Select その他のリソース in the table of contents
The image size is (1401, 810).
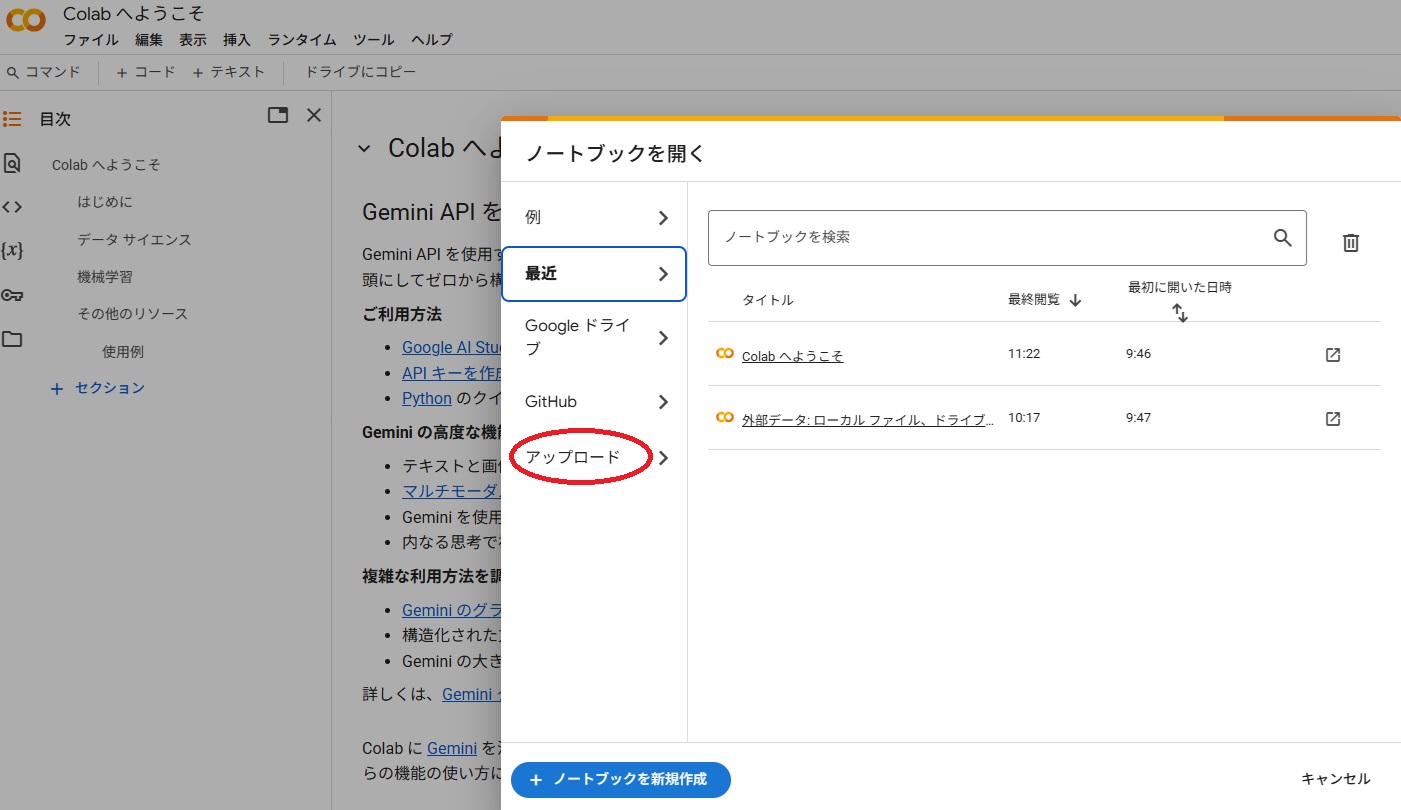[133, 314]
